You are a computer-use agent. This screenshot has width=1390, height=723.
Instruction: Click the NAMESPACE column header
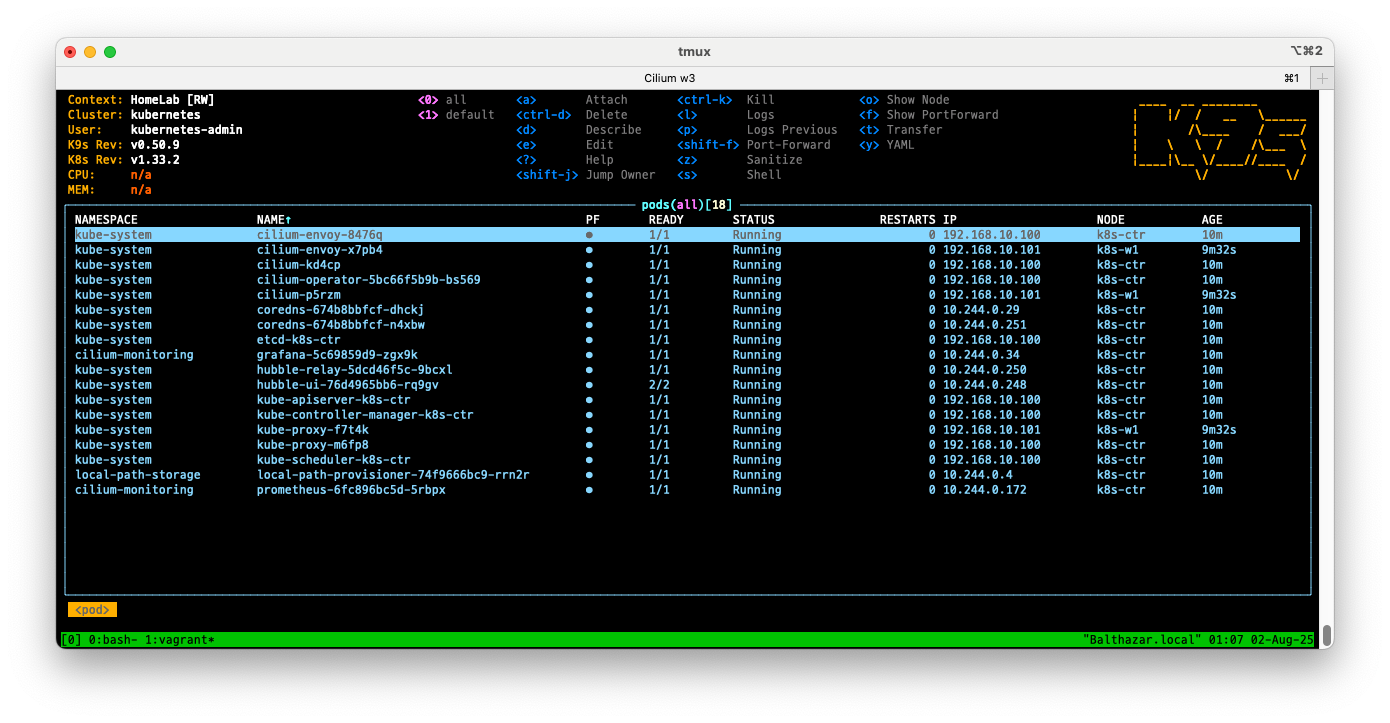pos(106,220)
